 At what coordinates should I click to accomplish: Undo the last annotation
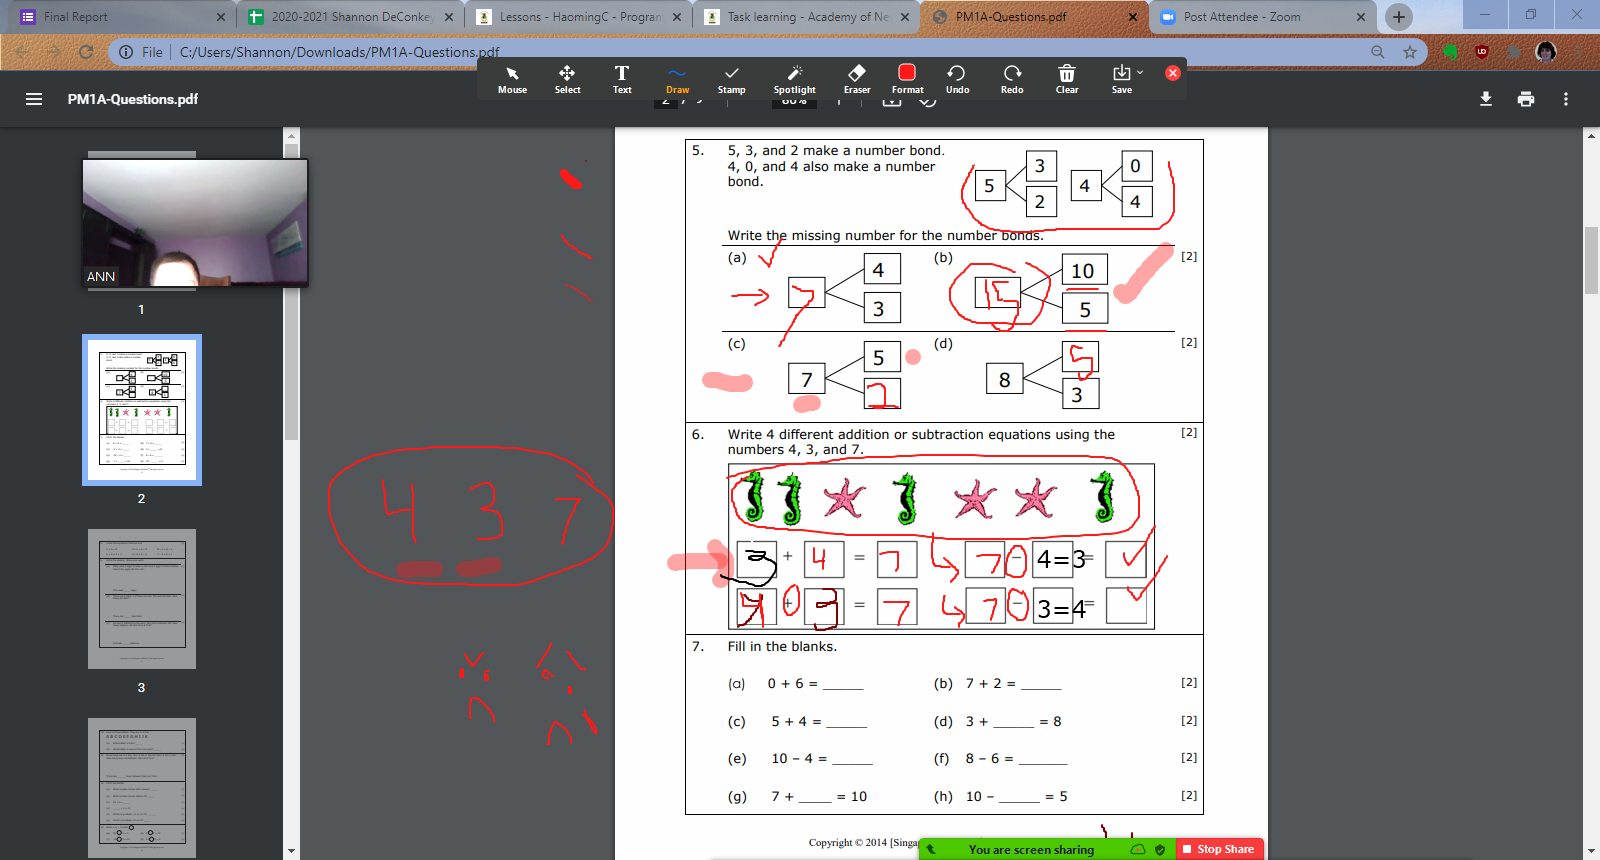point(957,79)
